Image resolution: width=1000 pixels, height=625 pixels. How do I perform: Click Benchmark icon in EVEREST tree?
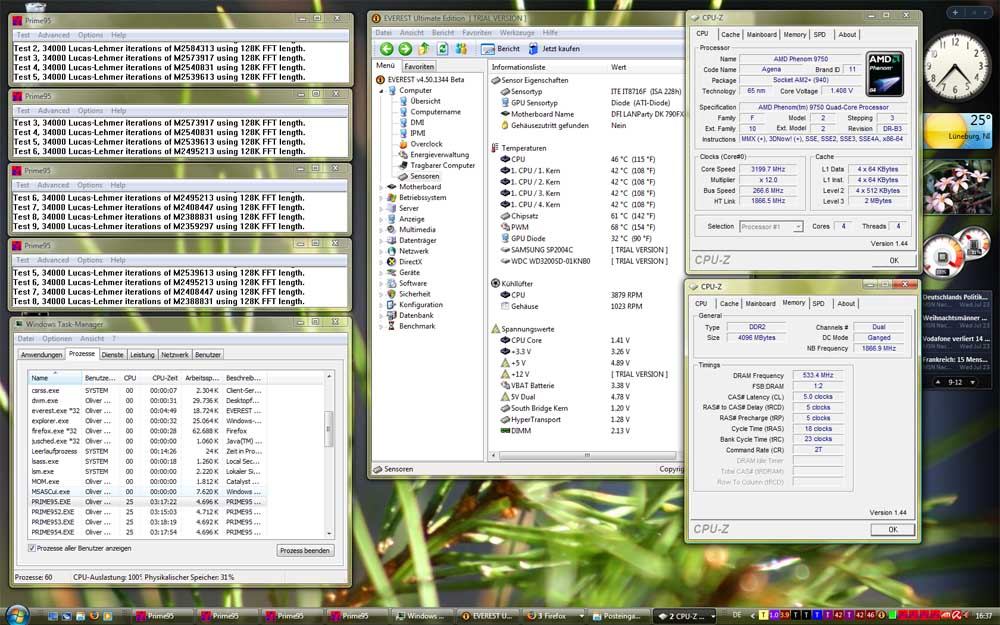tap(392, 326)
